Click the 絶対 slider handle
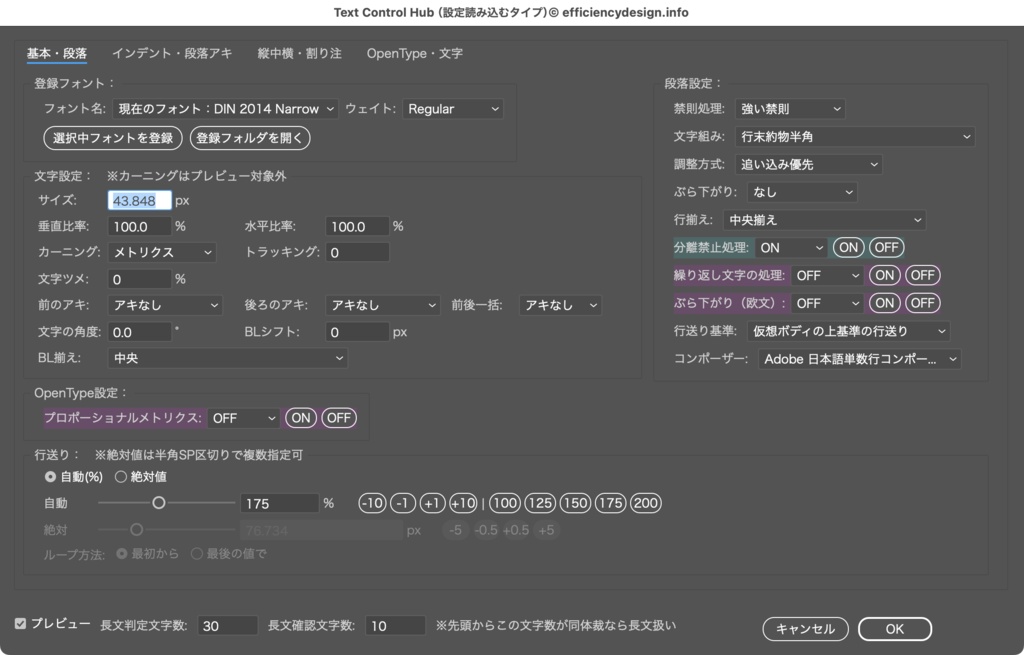Image resolution: width=1024 pixels, height=655 pixels. click(x=136, y=530)
